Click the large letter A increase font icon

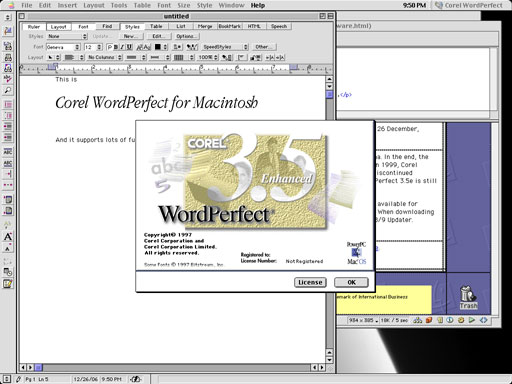pos(8,237)
